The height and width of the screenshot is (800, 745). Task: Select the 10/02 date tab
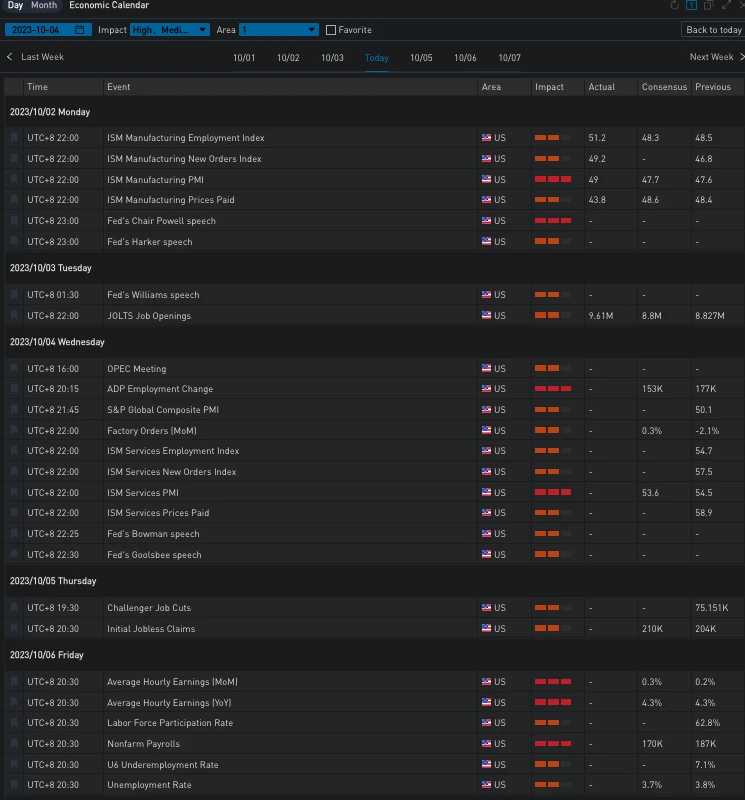(288, 58)
